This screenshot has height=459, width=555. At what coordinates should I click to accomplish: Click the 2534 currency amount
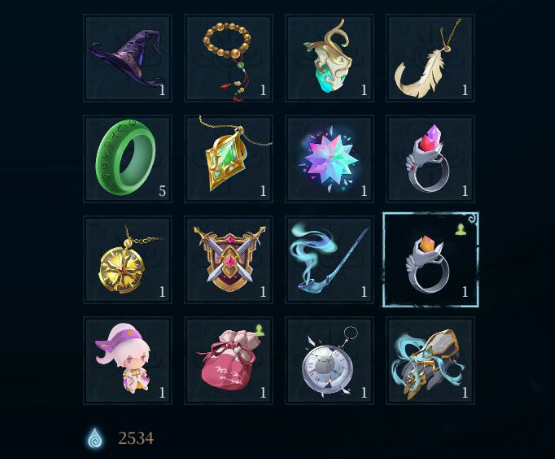[x=136, y=438]
